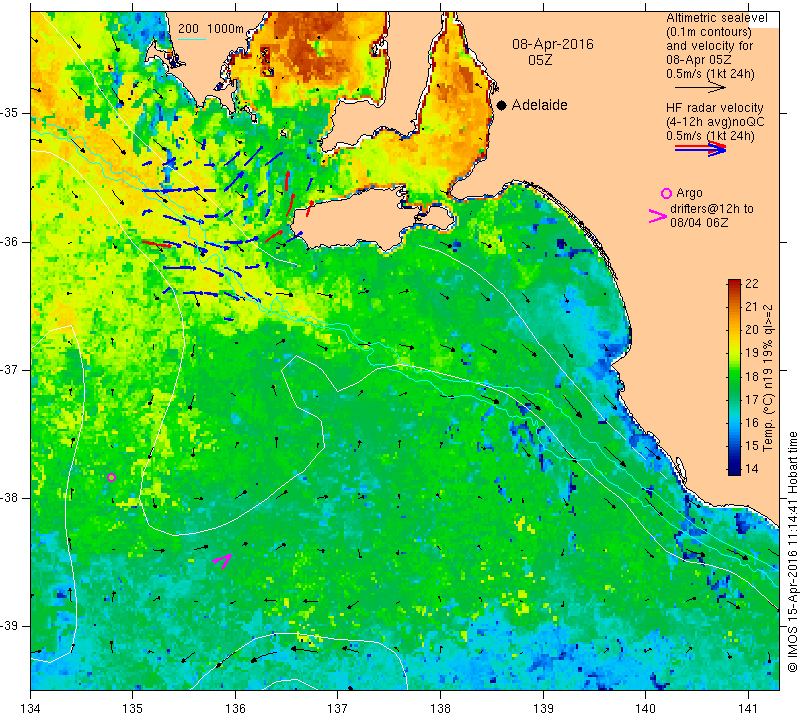Viewport: 800px width, 720px height.
Task: Click the '0.5m/s (1kt 24h)' text under altimetric legend
Action: (710, 74)
